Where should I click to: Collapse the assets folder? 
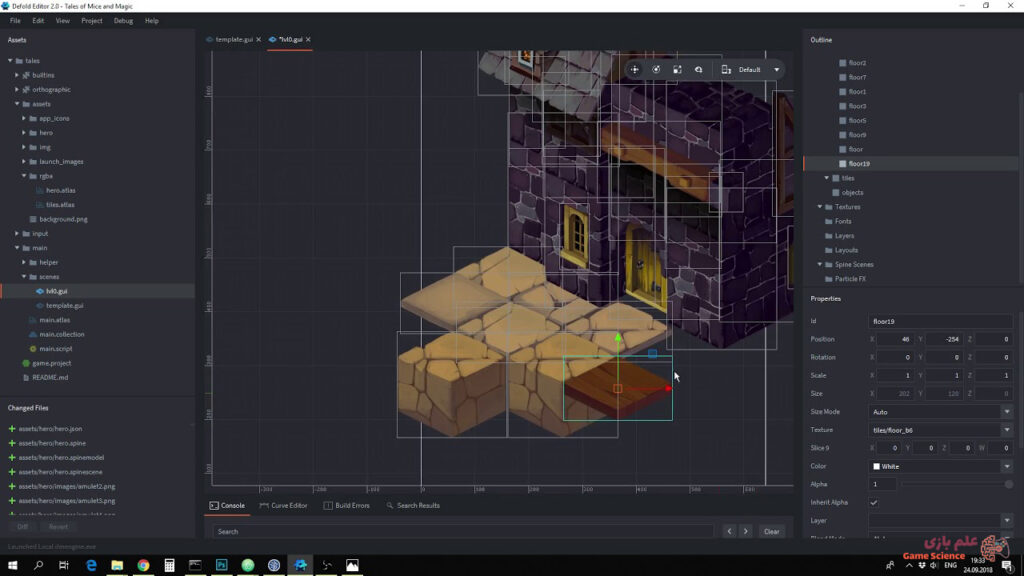tap(17, 104)
